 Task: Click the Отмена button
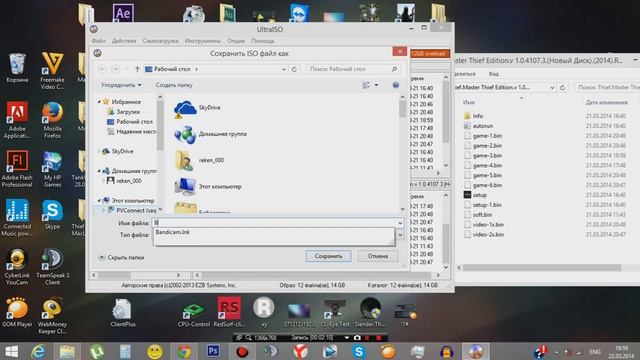378,256
